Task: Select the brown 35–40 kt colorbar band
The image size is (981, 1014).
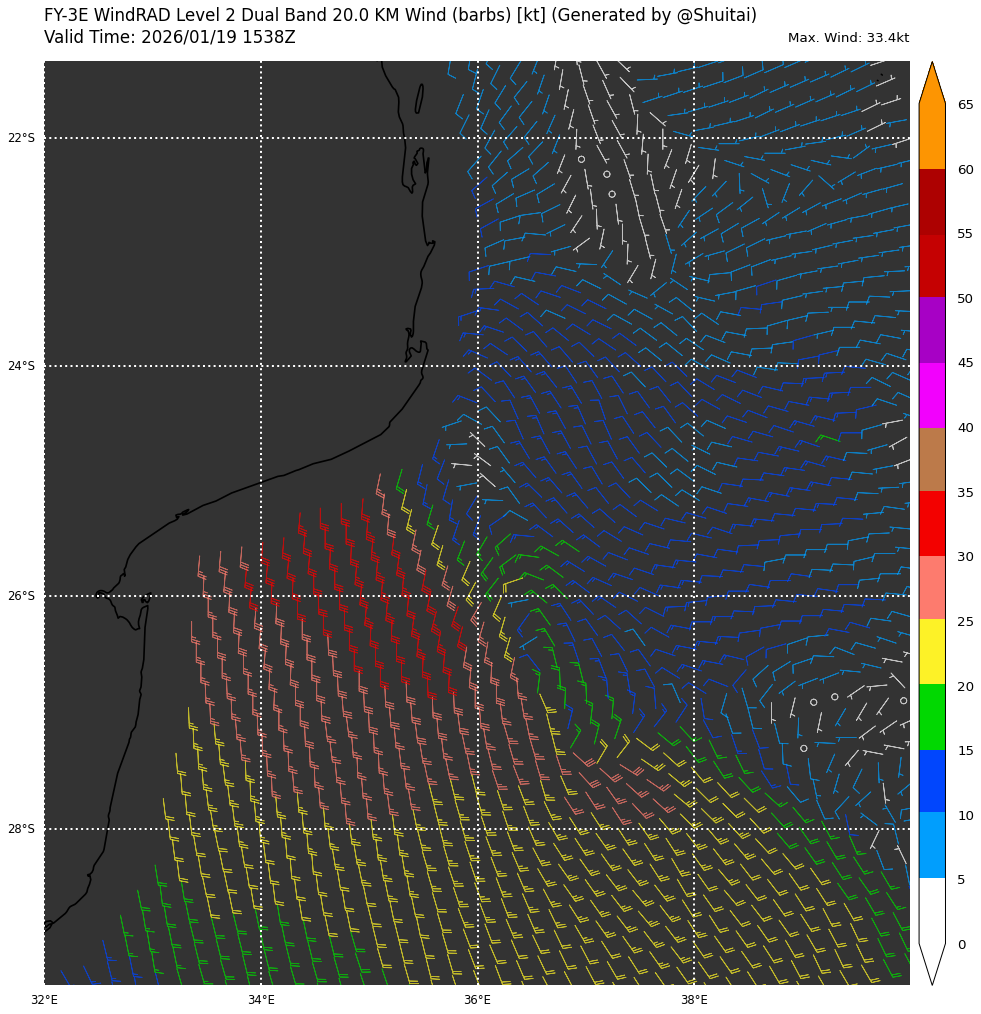Action: (931, 460)
